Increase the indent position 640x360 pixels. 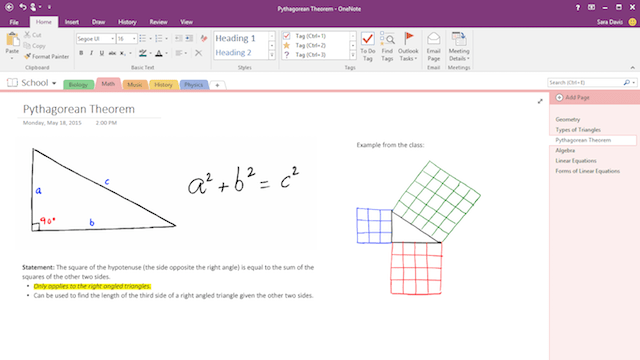(189, 38)
